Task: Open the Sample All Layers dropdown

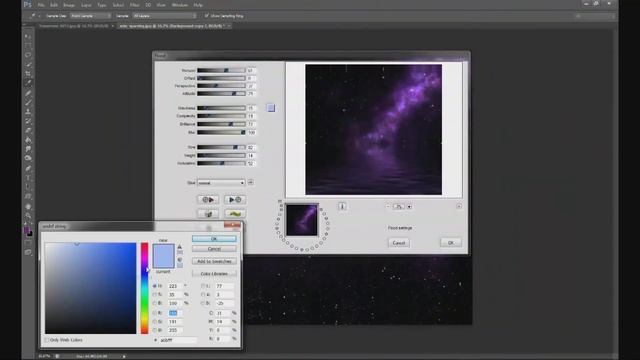Action: 164,16
